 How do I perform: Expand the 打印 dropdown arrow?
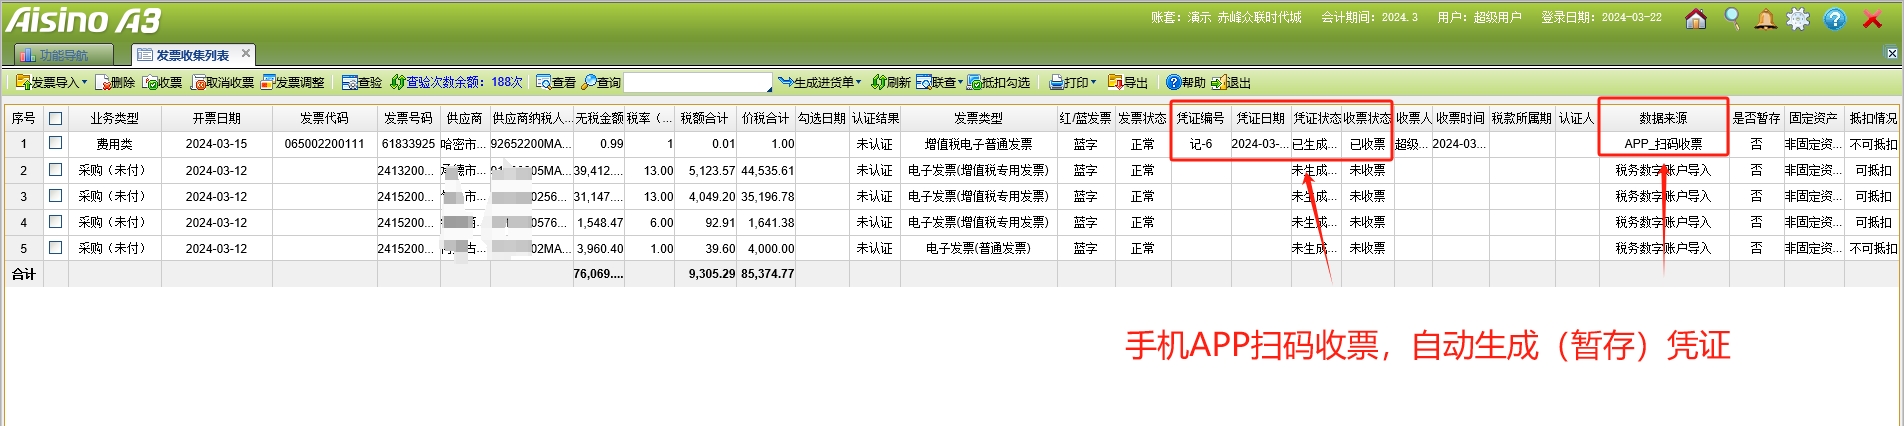coord(1093,82)
